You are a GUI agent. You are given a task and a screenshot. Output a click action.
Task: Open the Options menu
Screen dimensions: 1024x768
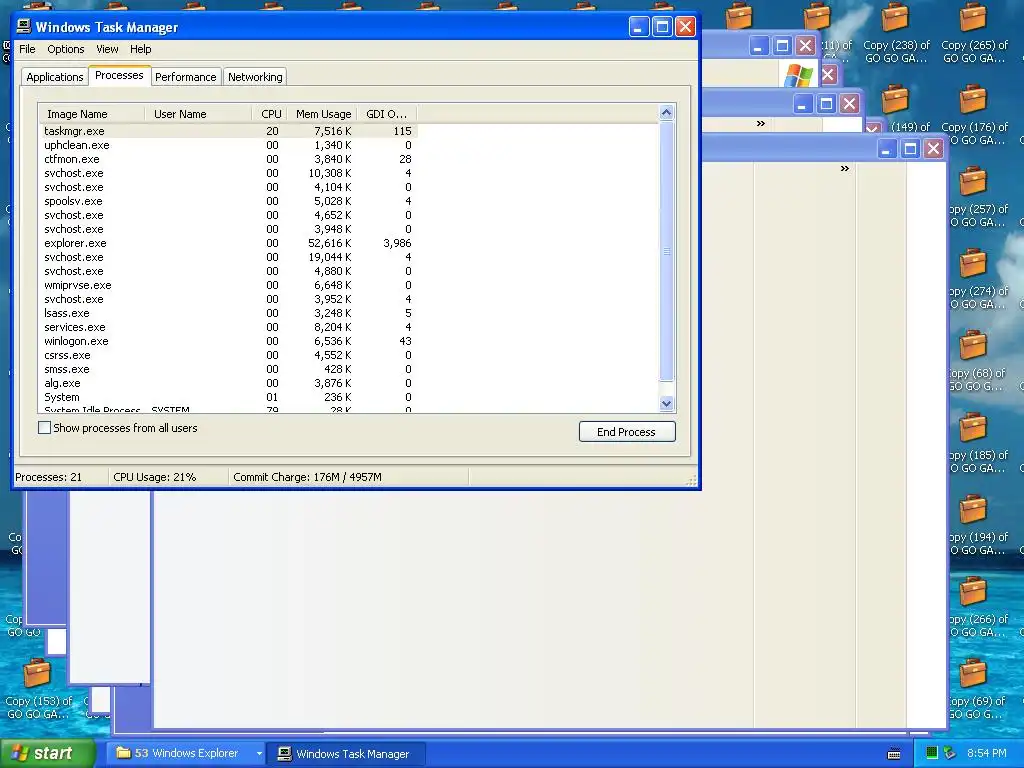pos(65,49)
